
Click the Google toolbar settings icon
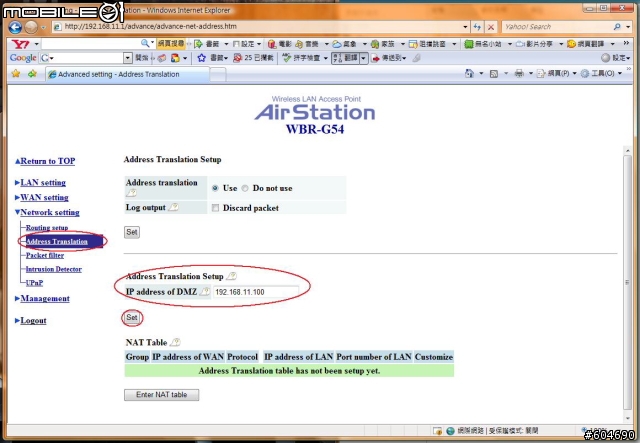(606, 58)
